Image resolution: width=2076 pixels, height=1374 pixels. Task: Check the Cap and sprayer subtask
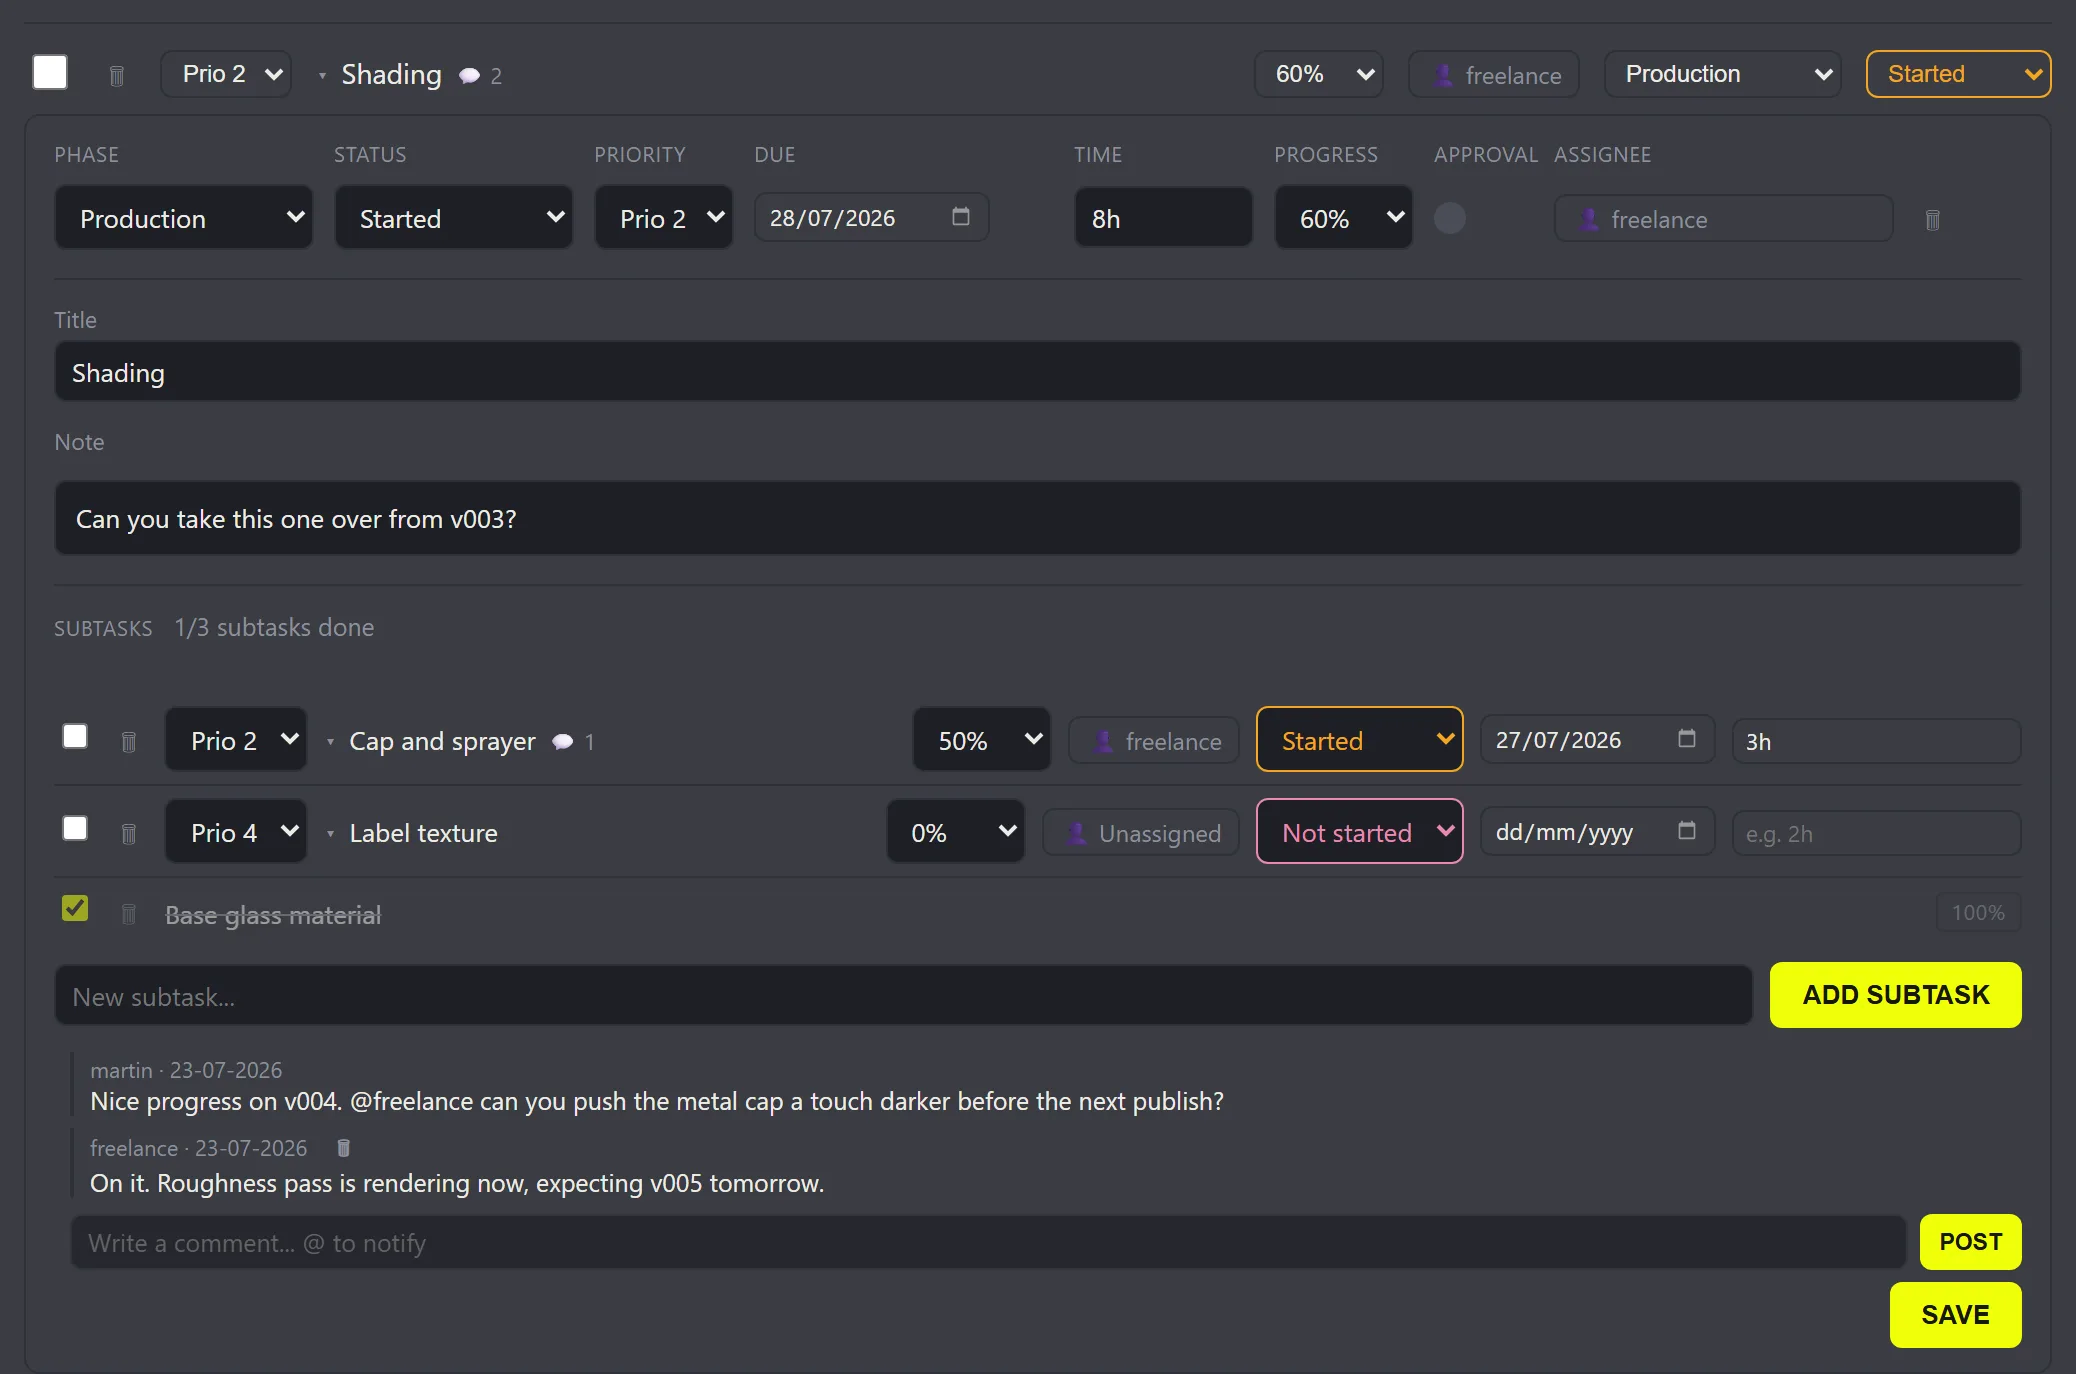[x=75, y=737]
